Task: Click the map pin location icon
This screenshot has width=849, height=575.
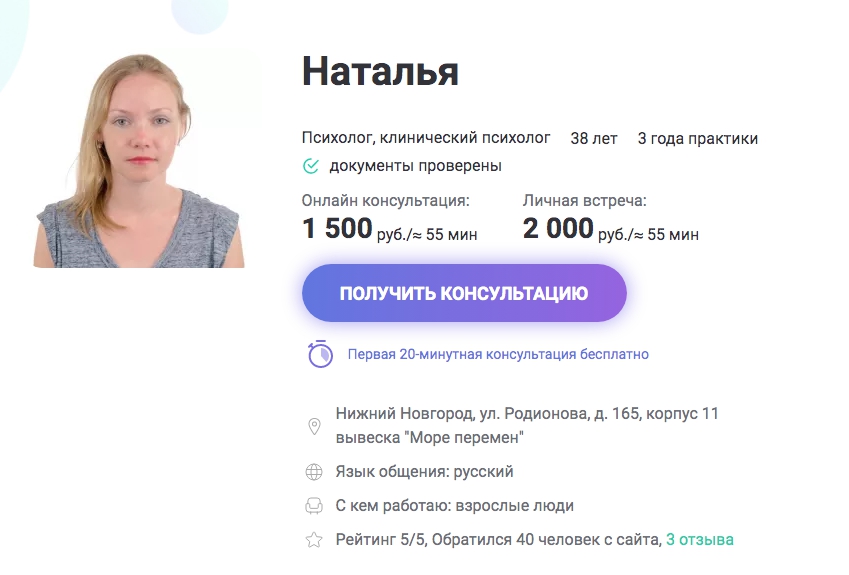Action: [x=314, y=426]
